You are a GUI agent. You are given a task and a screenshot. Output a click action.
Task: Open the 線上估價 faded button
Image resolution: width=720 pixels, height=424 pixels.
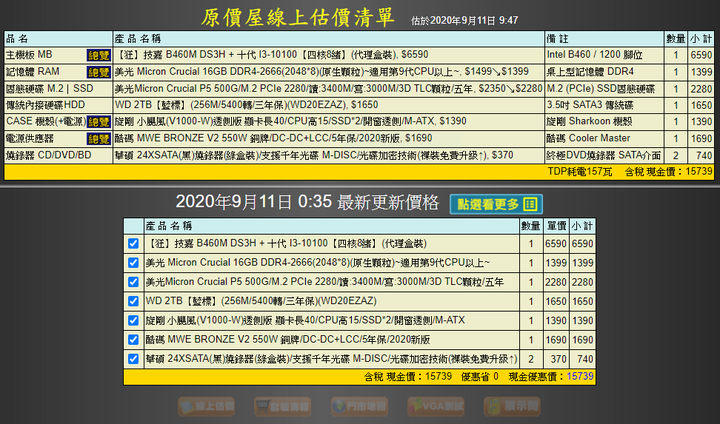(207, 407)
